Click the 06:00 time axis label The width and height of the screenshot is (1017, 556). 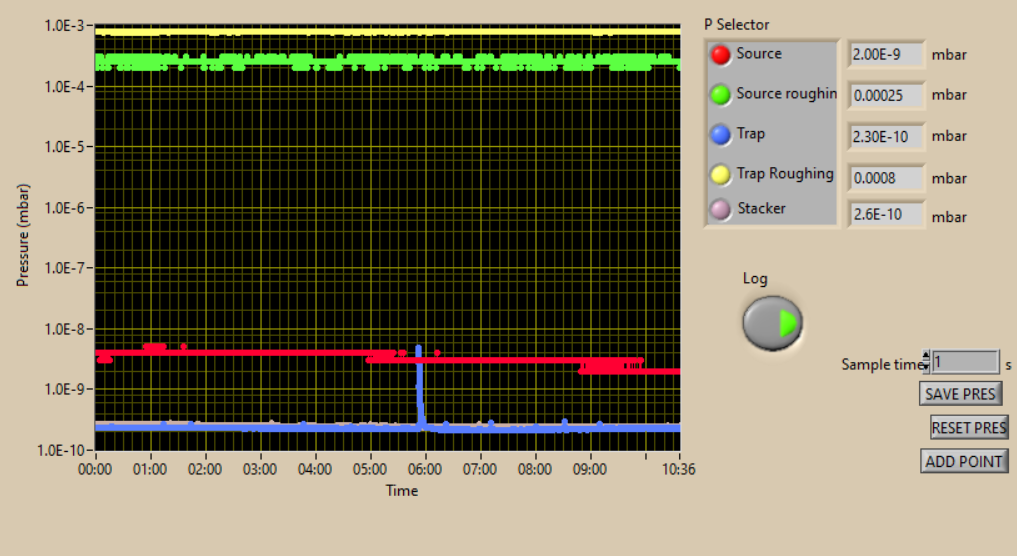click(425, 469)
